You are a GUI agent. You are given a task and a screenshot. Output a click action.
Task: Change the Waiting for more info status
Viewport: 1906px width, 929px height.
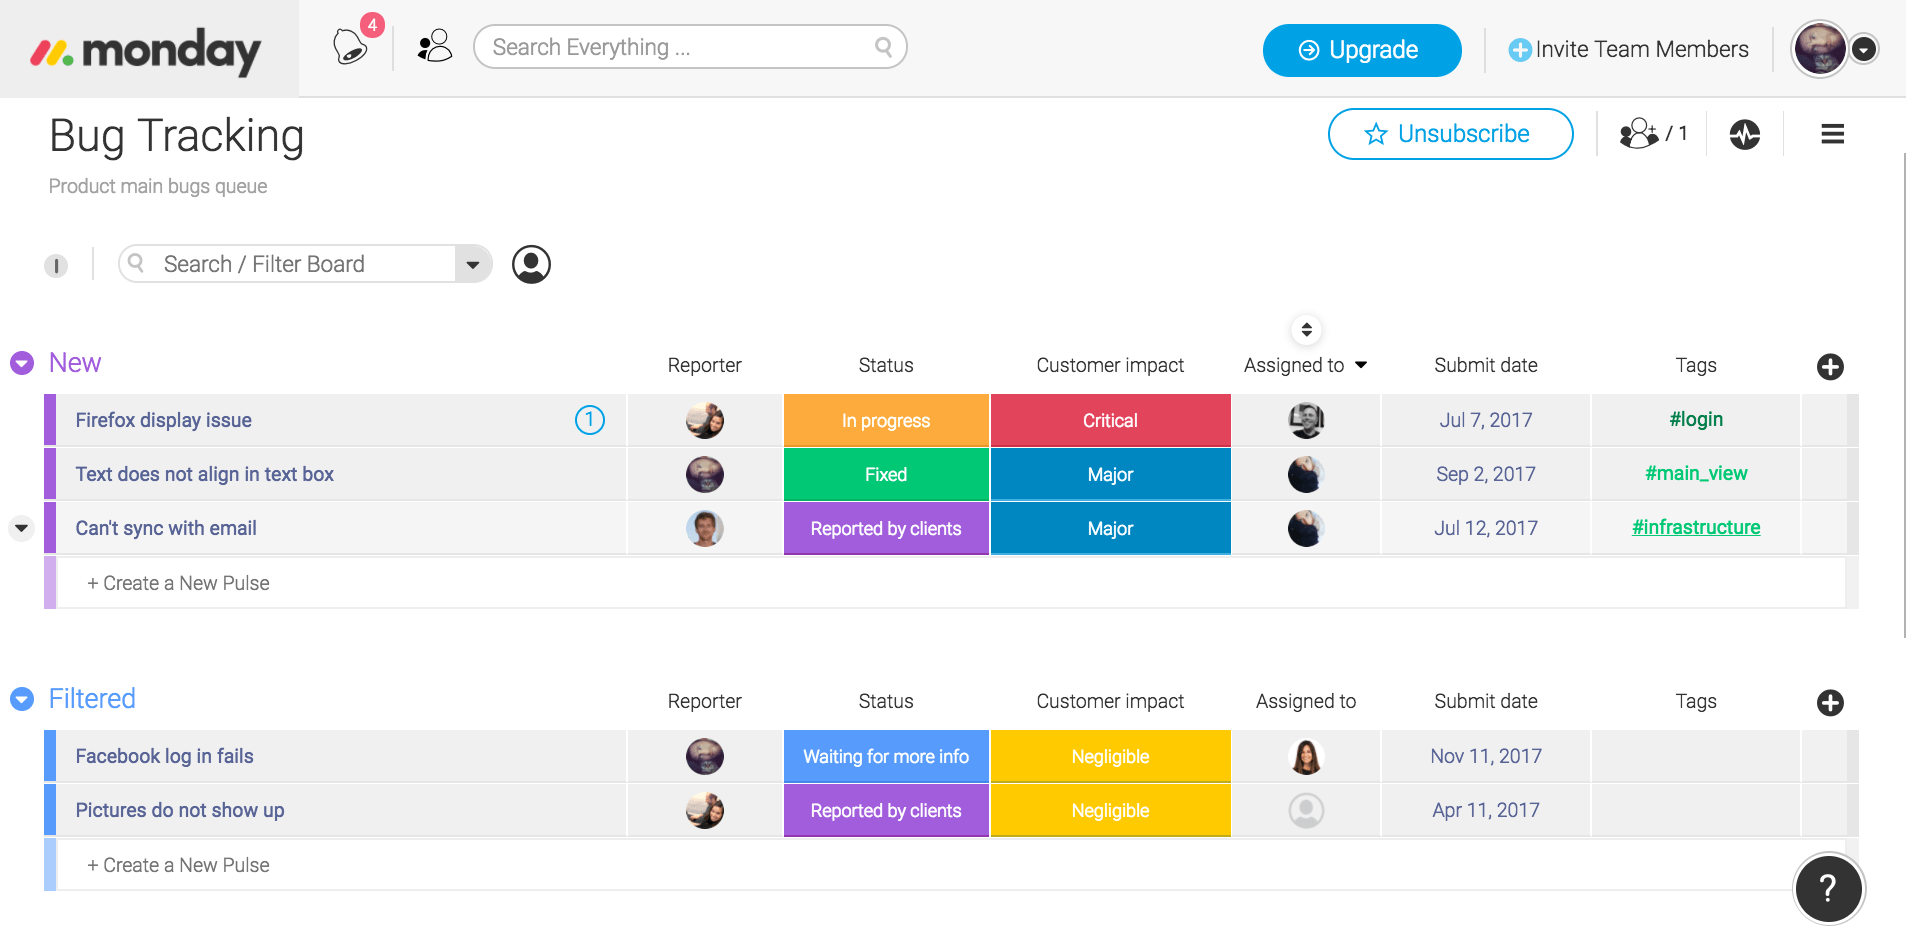tap(886, 756)
